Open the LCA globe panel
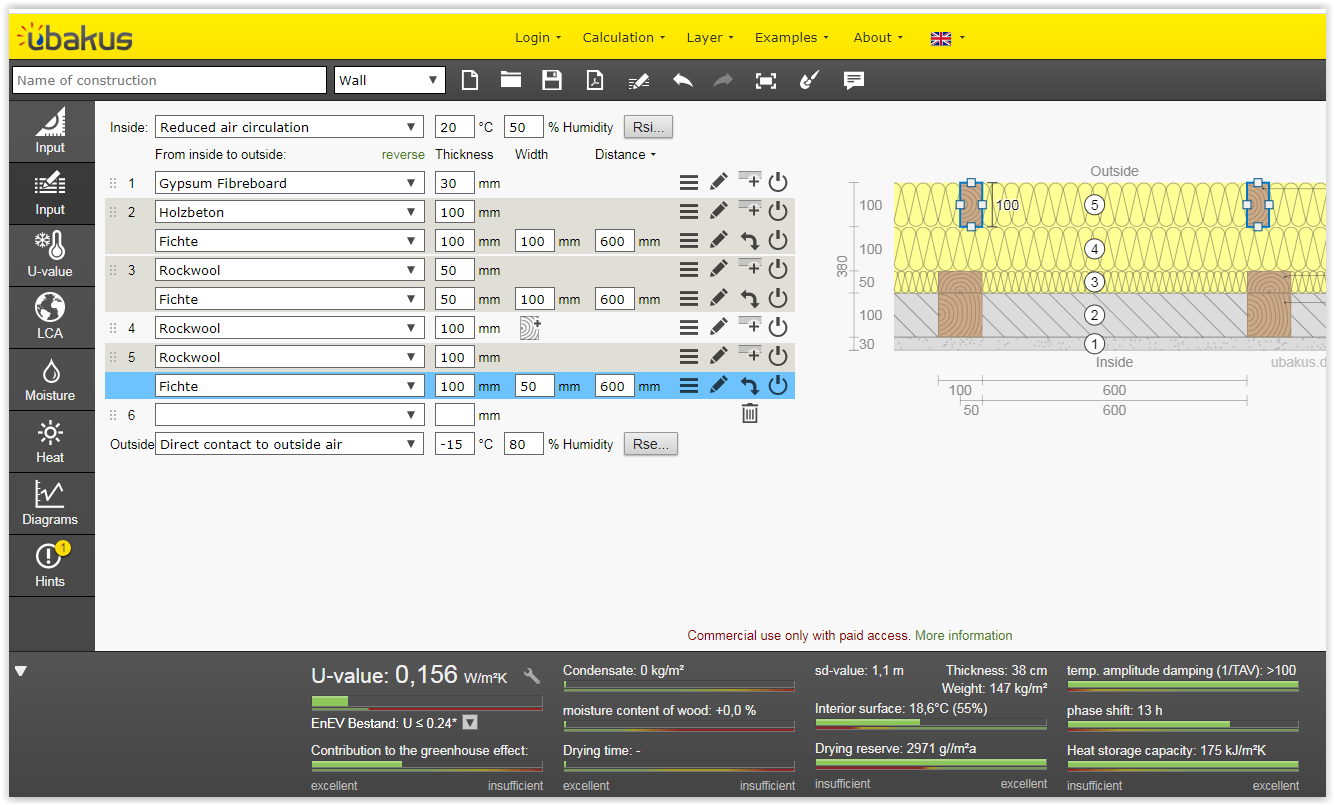 (x=50, y=317)
